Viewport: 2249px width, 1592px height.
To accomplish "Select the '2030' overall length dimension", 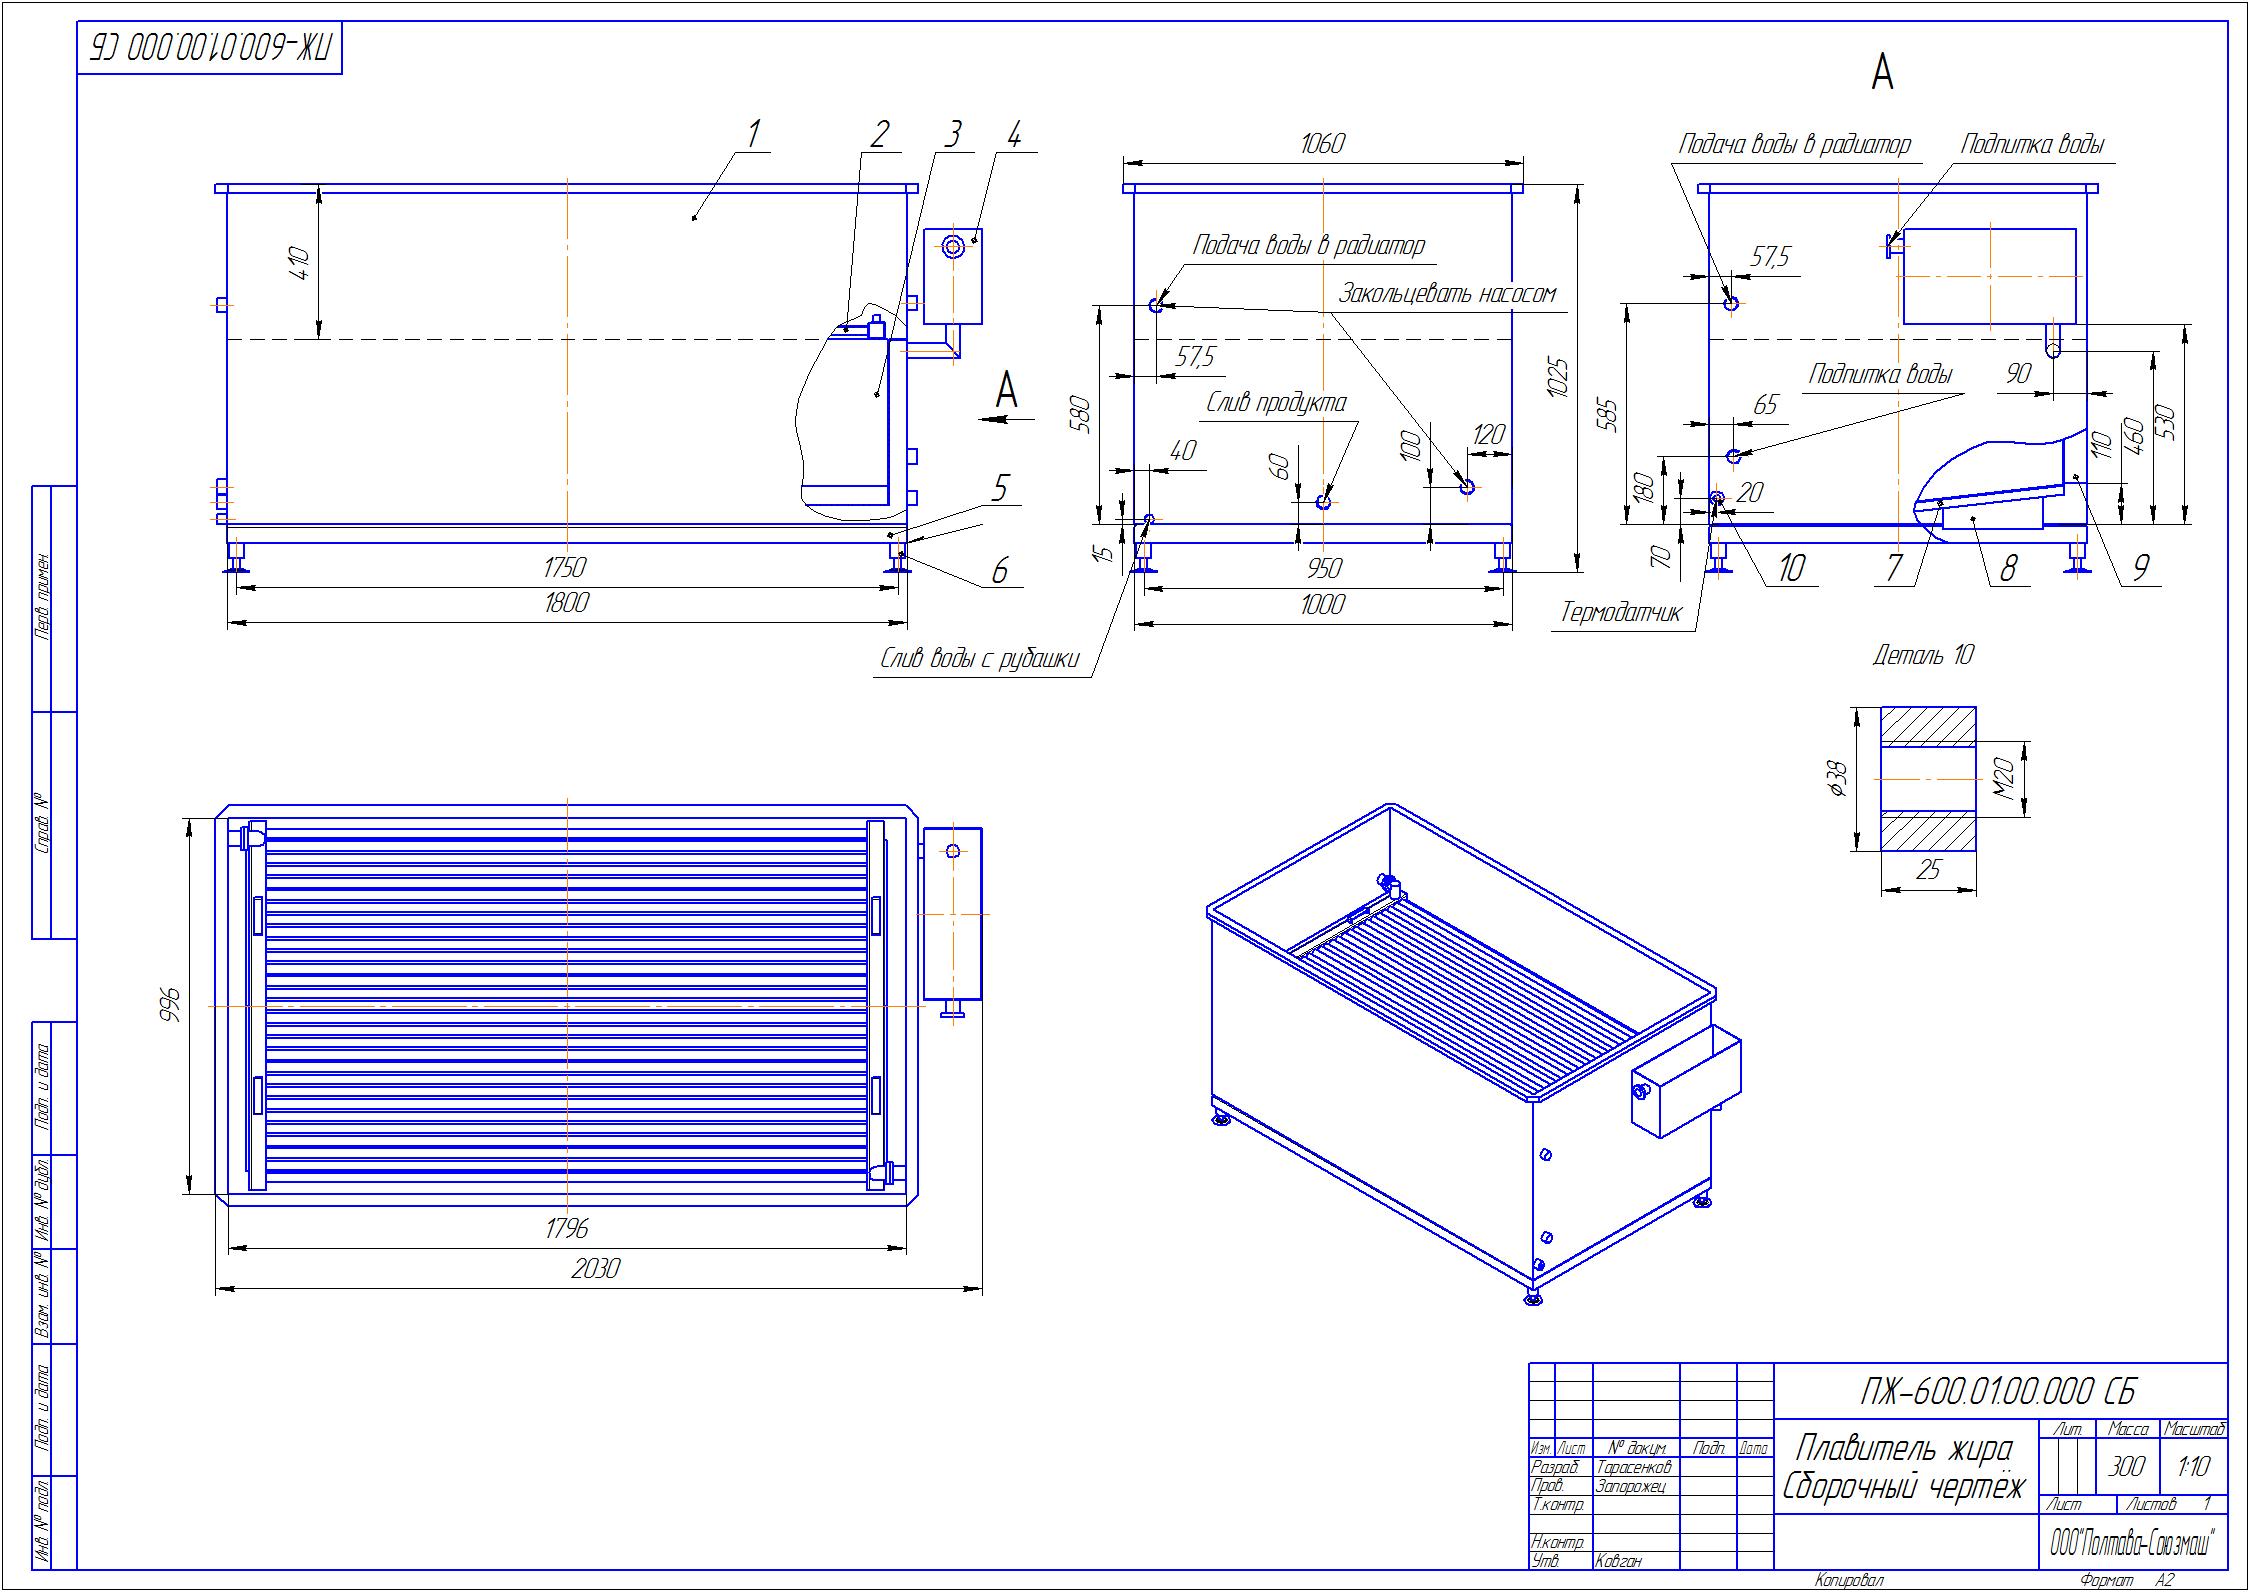I will click(x=596, y=1268).
